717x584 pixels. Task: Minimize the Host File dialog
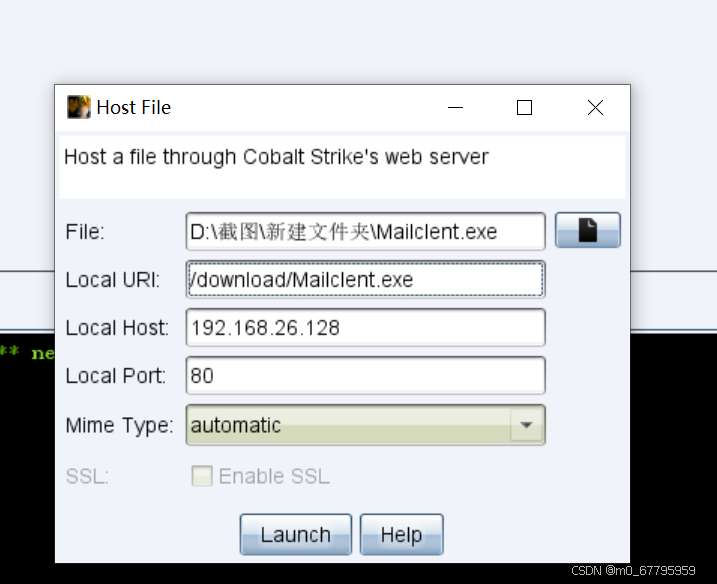[455, 108]
